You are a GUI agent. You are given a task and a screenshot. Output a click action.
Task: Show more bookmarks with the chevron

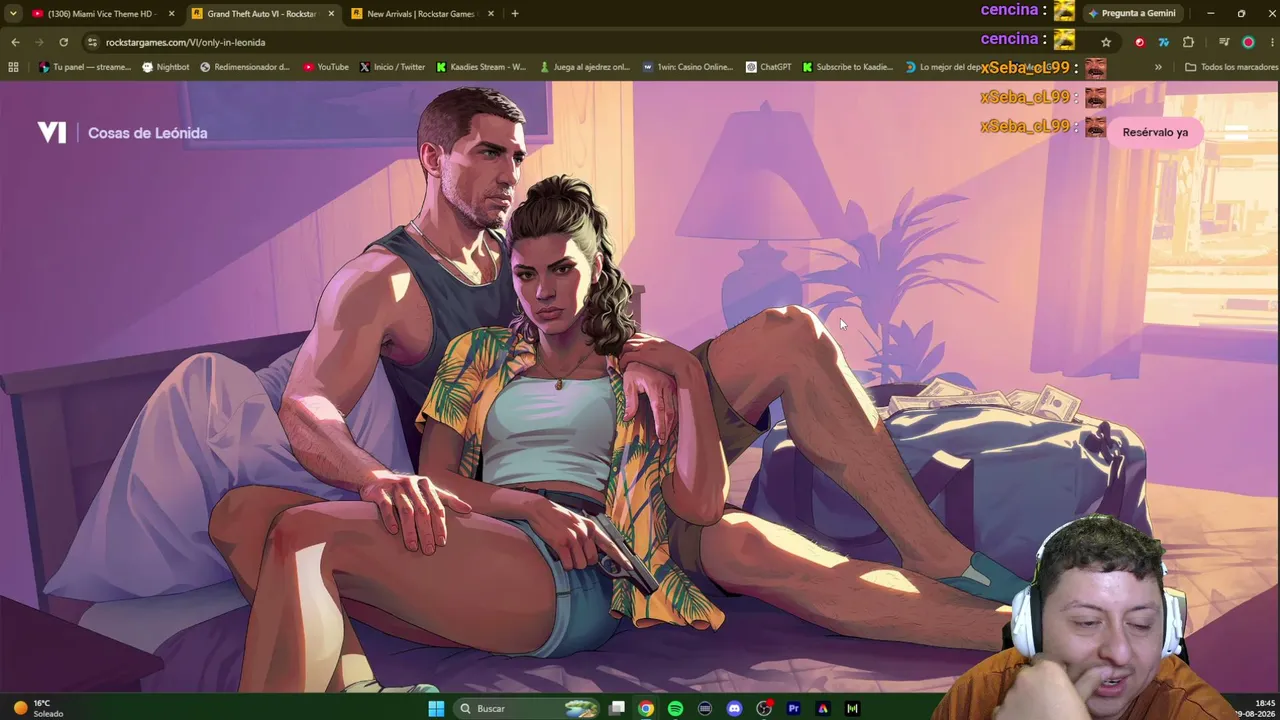(x=1158, y=67)
